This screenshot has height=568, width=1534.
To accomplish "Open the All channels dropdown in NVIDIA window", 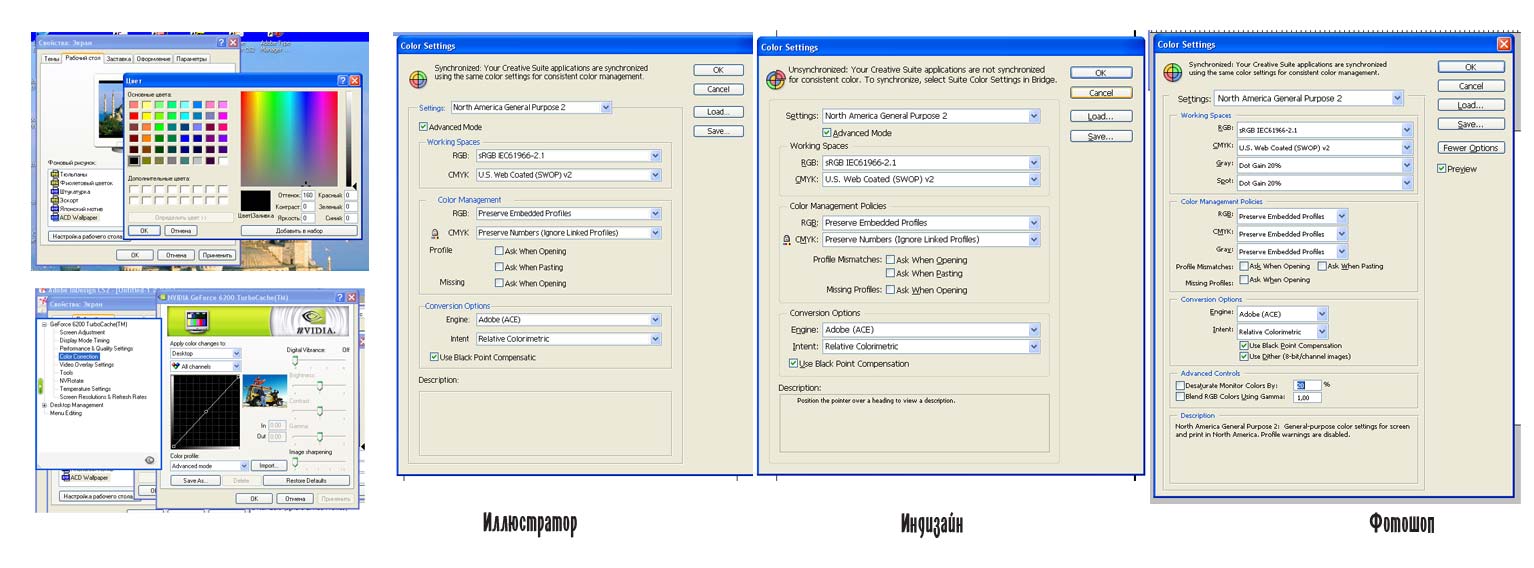I will (206, 366).
